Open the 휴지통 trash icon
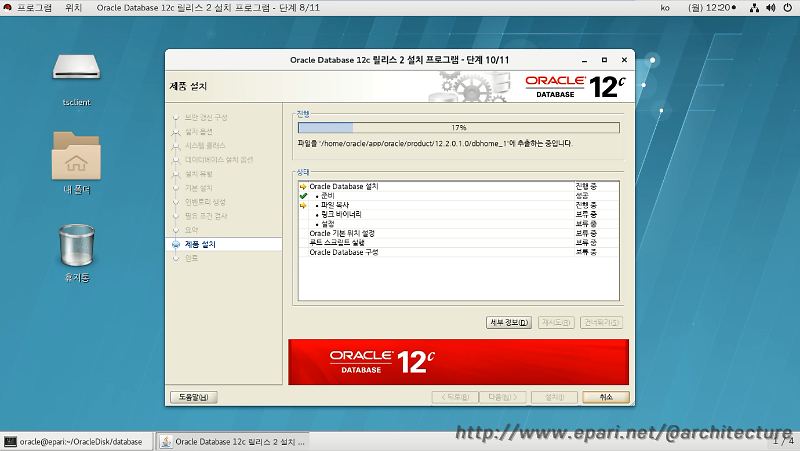 click(77, 245)
